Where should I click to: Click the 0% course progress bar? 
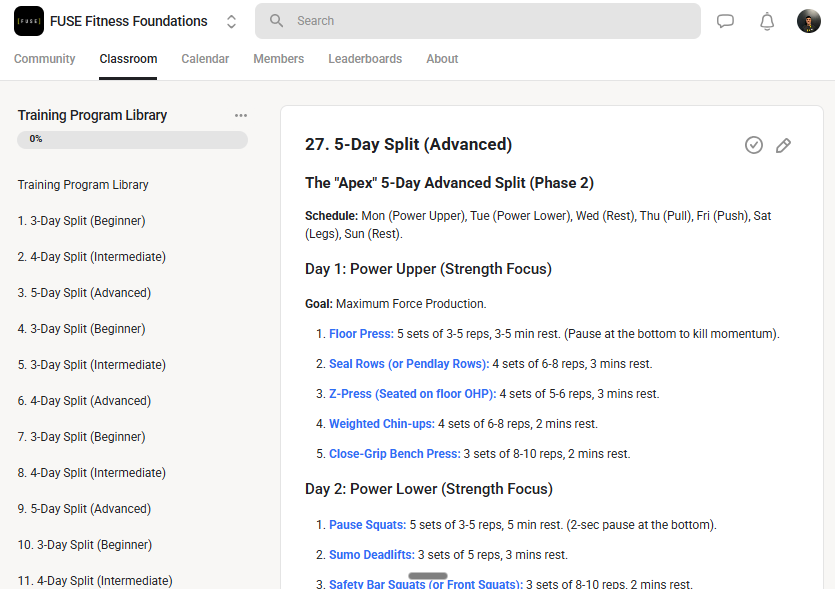coord(132,140)
